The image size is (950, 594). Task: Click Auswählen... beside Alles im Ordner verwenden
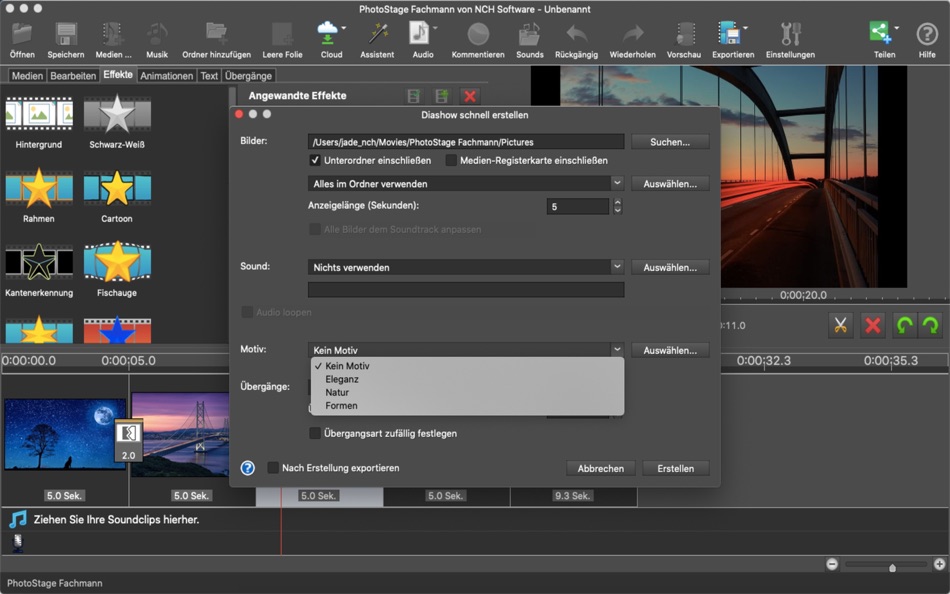coord(670,184)
